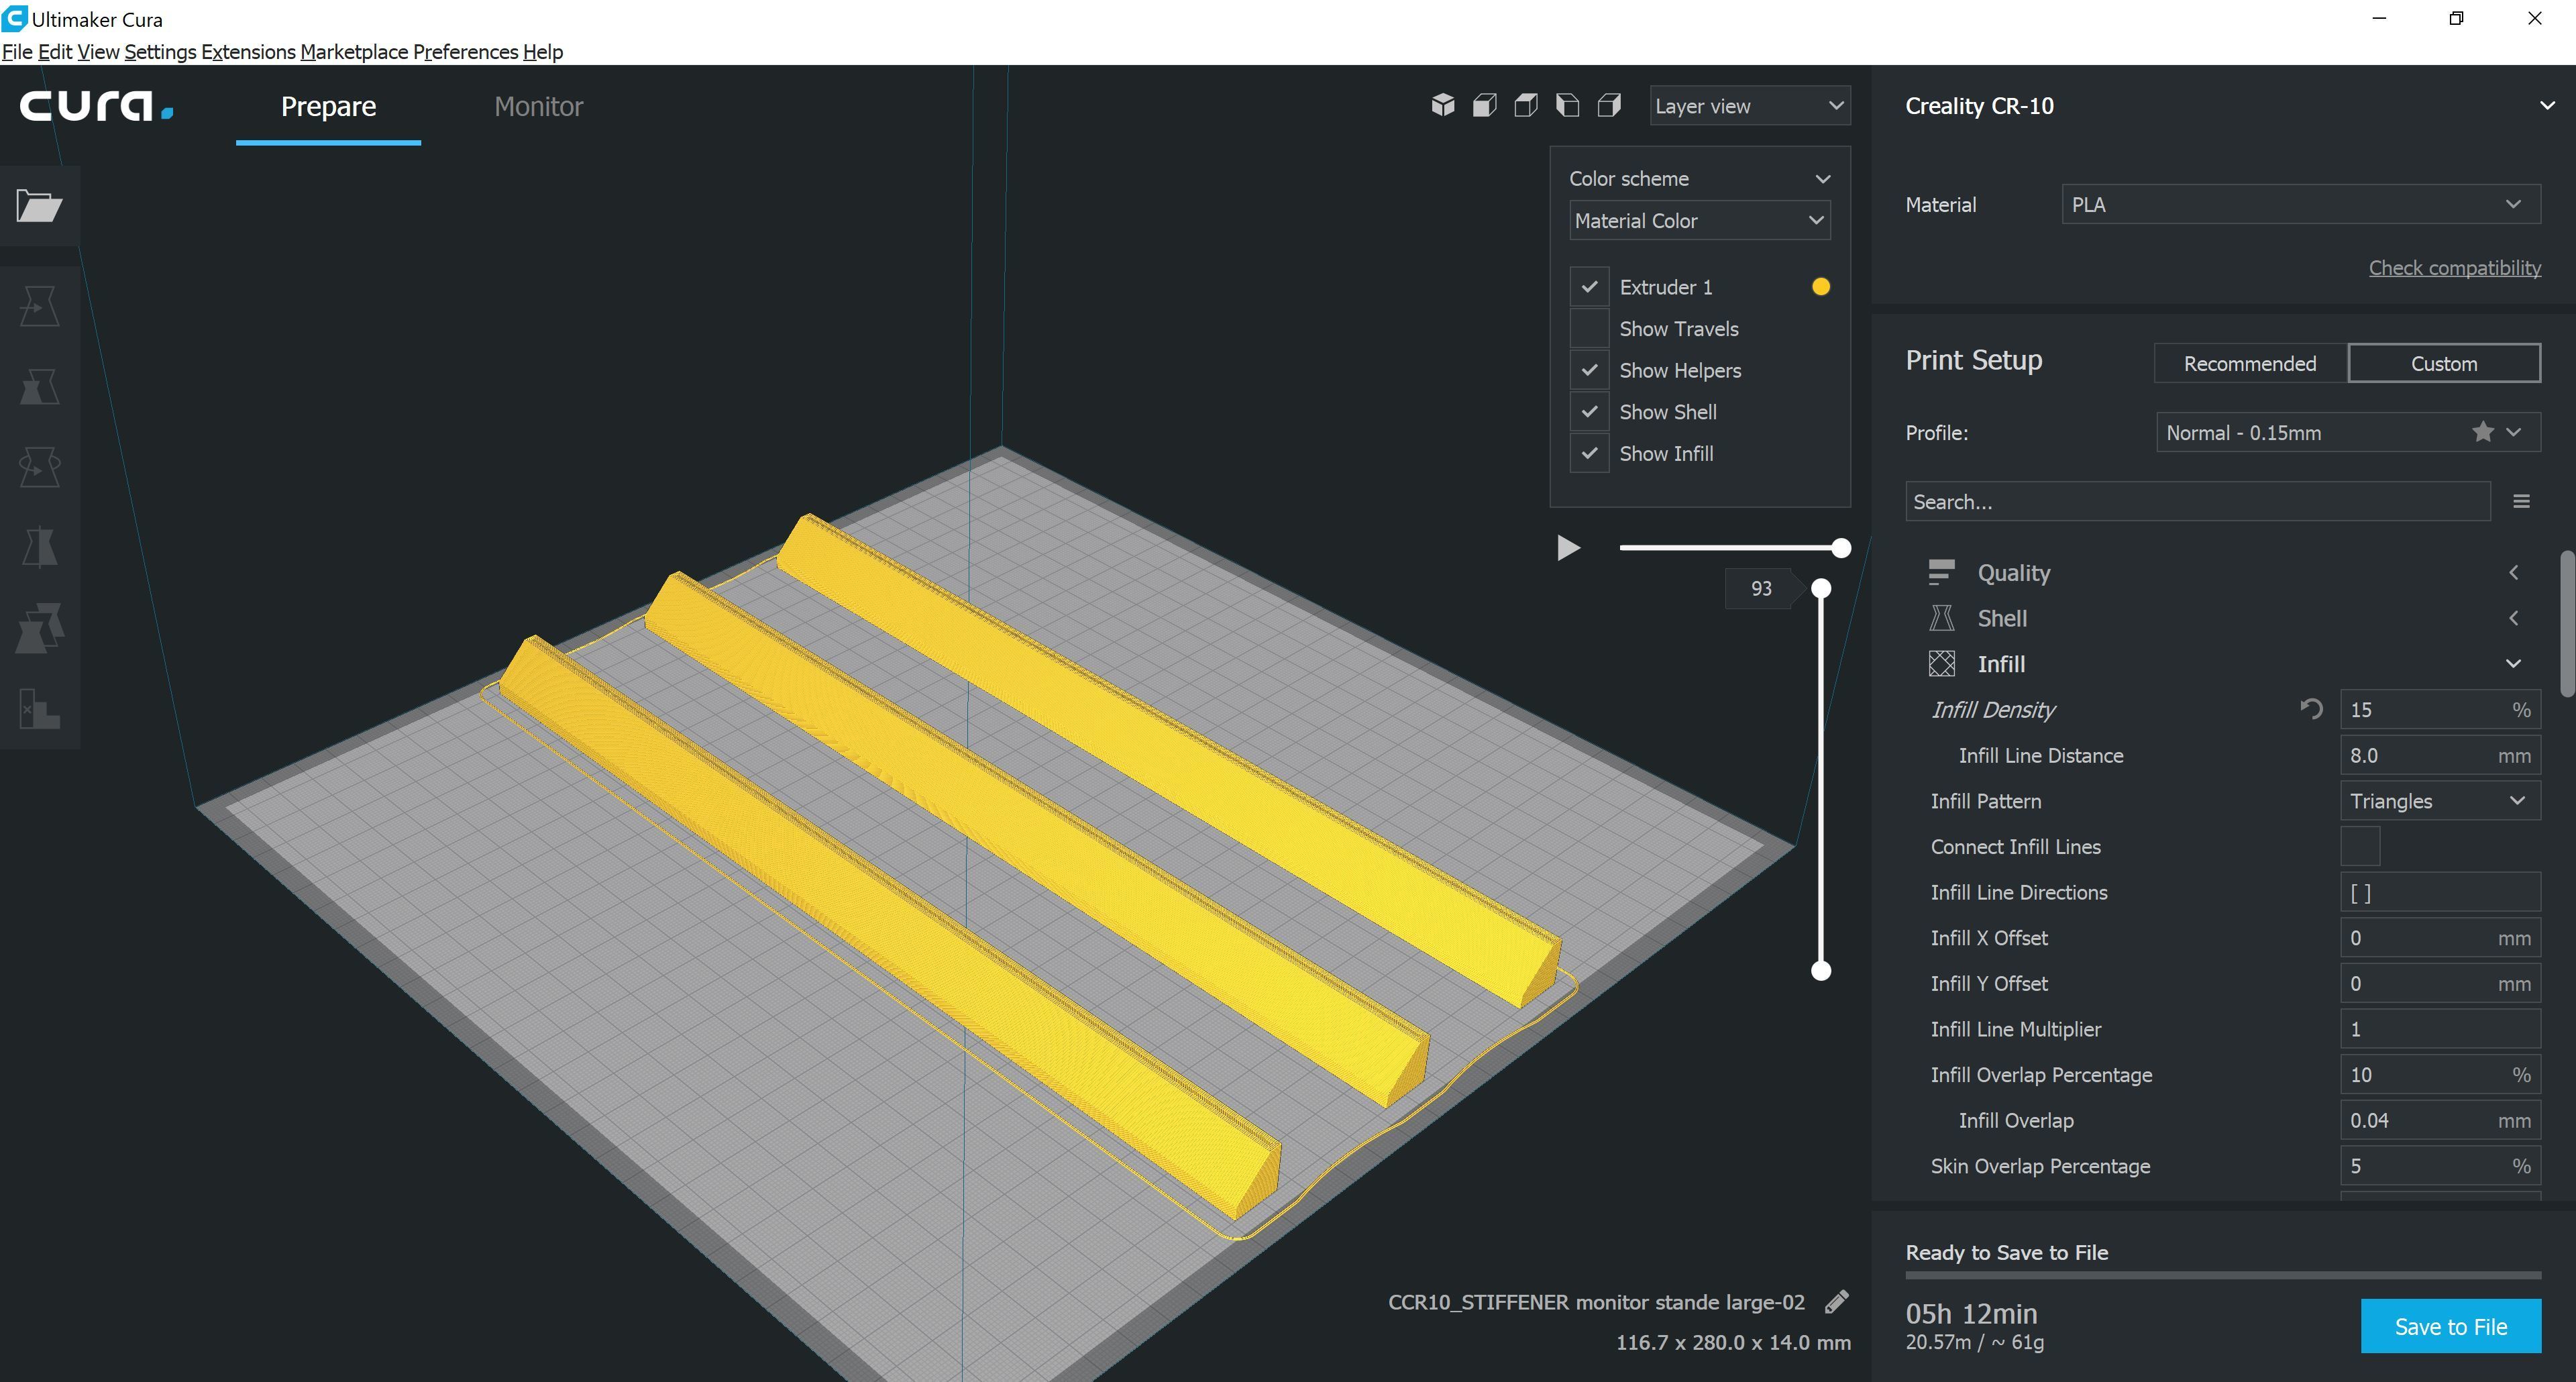Open the Layer view dropdown
The width and height of the screenshot is (2576, 1382).
1749,106
